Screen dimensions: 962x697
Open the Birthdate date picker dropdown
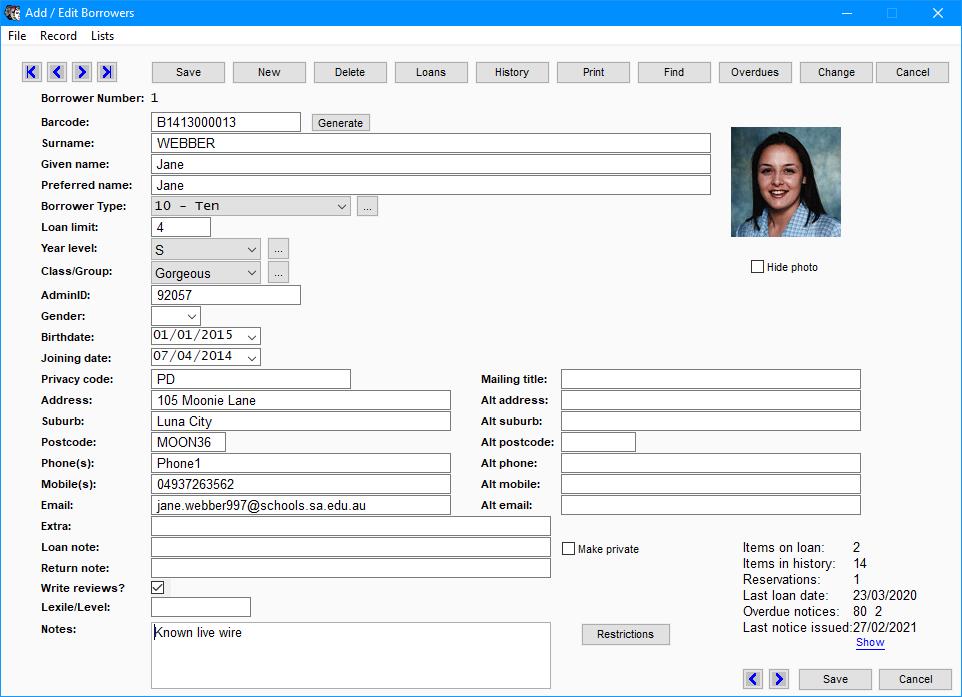(252, 336)
